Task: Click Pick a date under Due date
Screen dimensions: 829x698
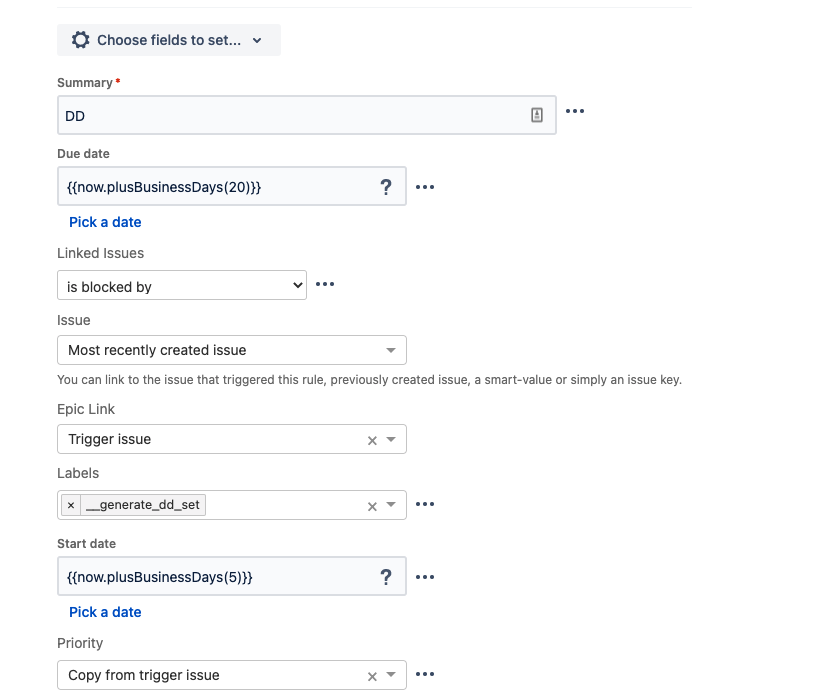Action: tap(105, 222)
